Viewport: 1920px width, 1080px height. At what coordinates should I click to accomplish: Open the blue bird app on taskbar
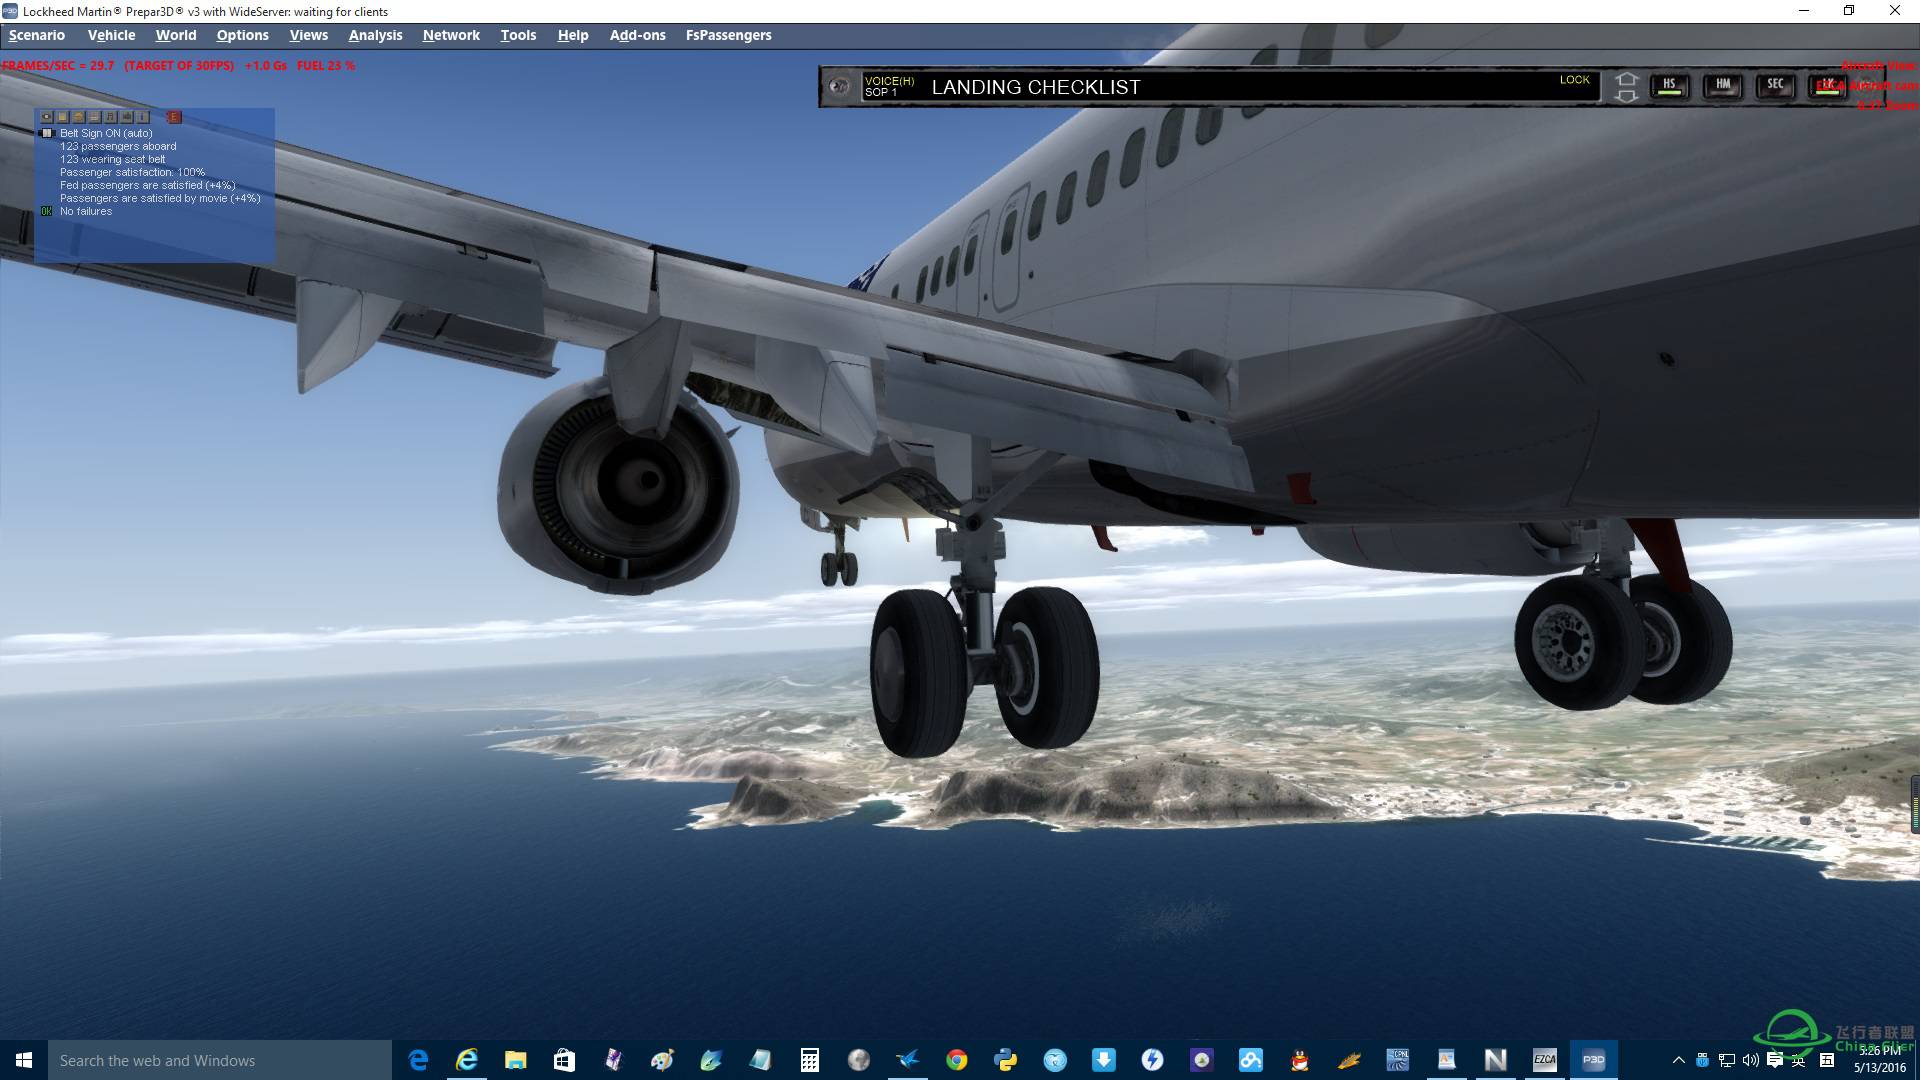tap(908, 1060)
